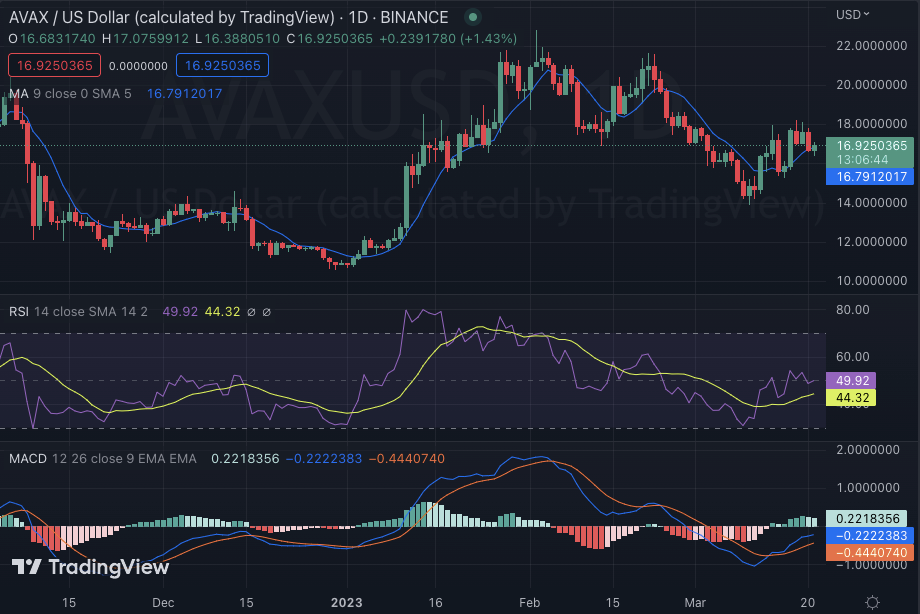Click the open price value 16.6831740
Viewport: 920px width, 614px height.
tap(58, 39)
